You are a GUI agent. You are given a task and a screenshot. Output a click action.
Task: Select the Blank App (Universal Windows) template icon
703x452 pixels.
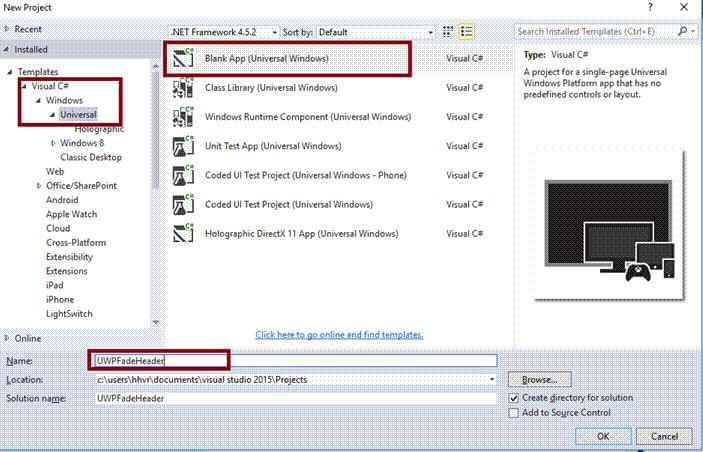click(183, 58)
